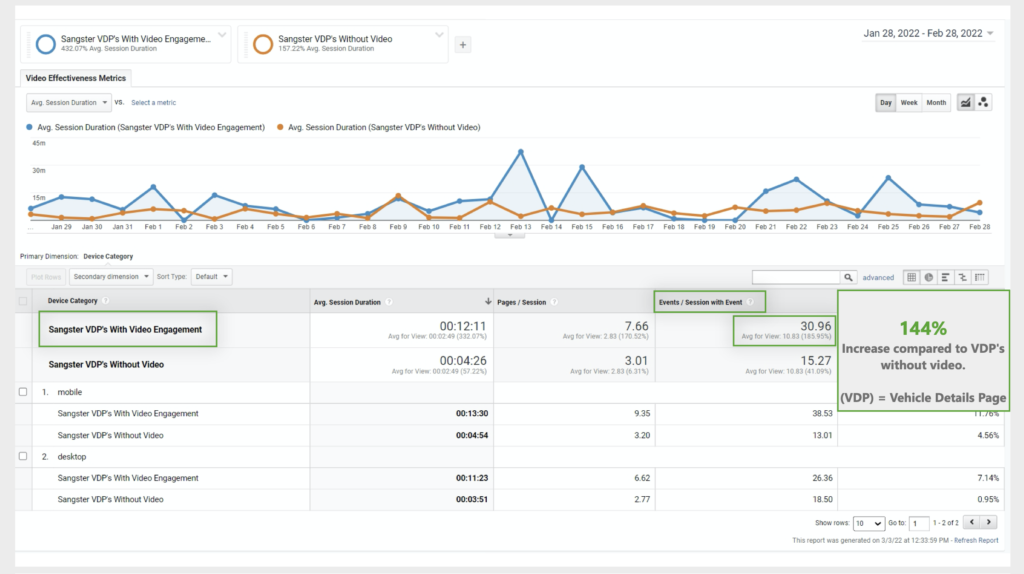Viewport: 1024px width, 574px height.
Task: Click sort arrow on Avg. Session Duration
Action: tap(488, 302)
